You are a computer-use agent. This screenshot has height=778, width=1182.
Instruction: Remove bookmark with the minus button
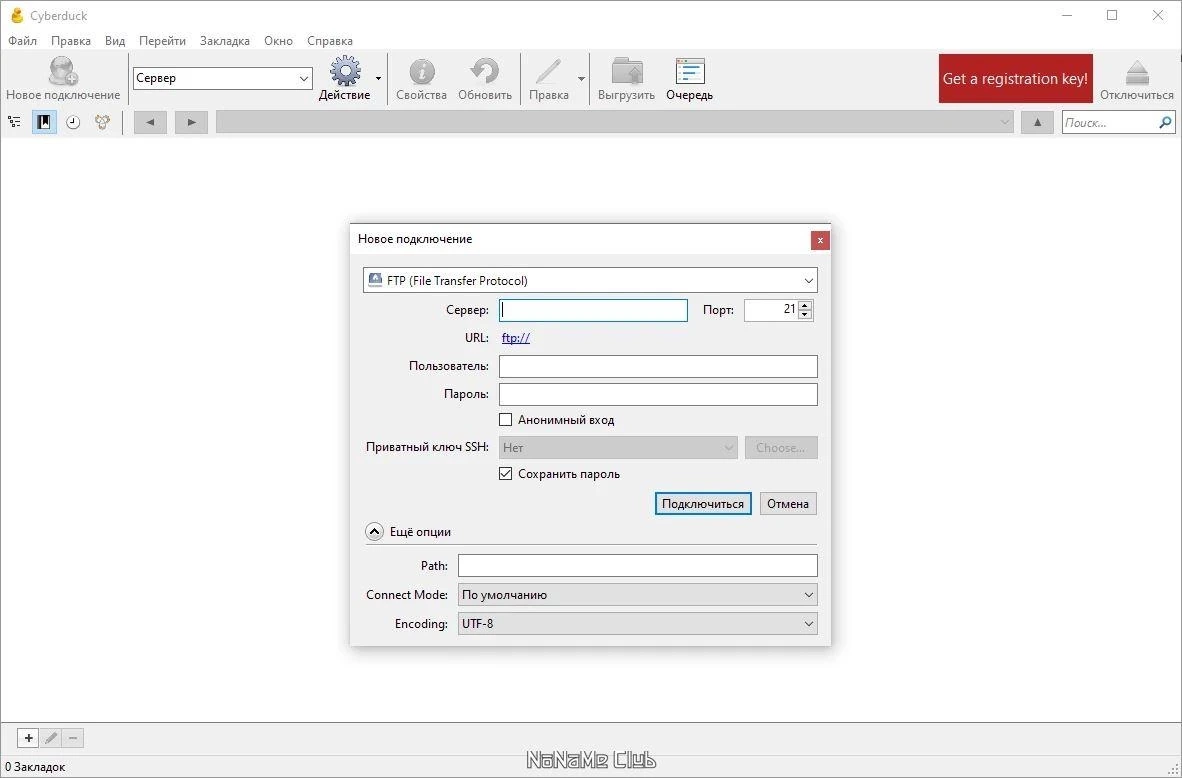pos(72,738)
